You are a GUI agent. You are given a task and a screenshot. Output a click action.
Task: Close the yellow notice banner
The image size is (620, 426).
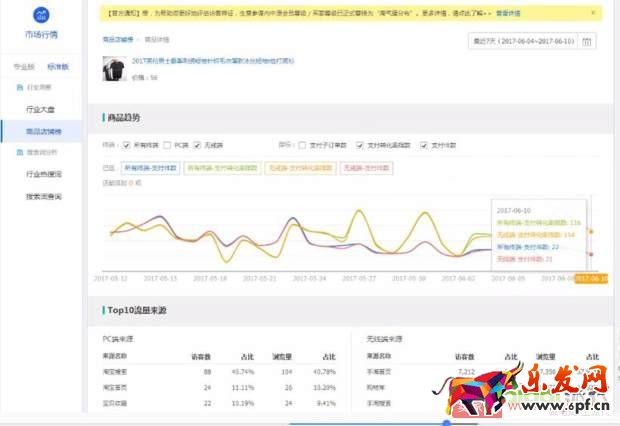coord(592,13)
